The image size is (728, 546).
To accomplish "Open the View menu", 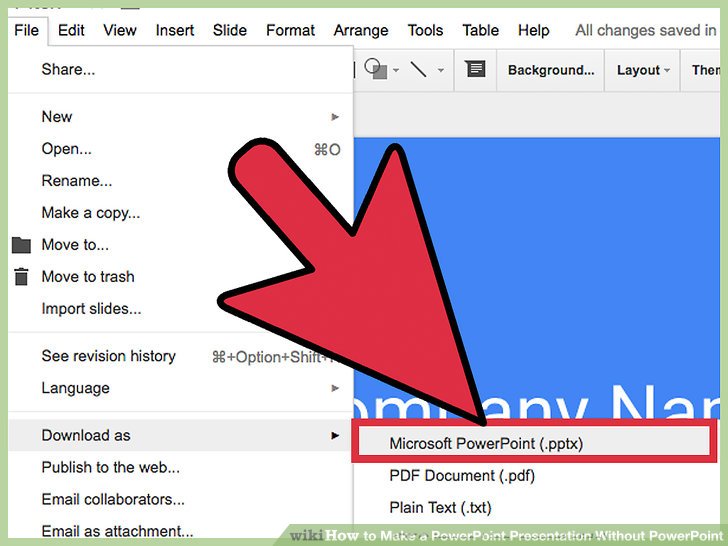I will (120, 31).
